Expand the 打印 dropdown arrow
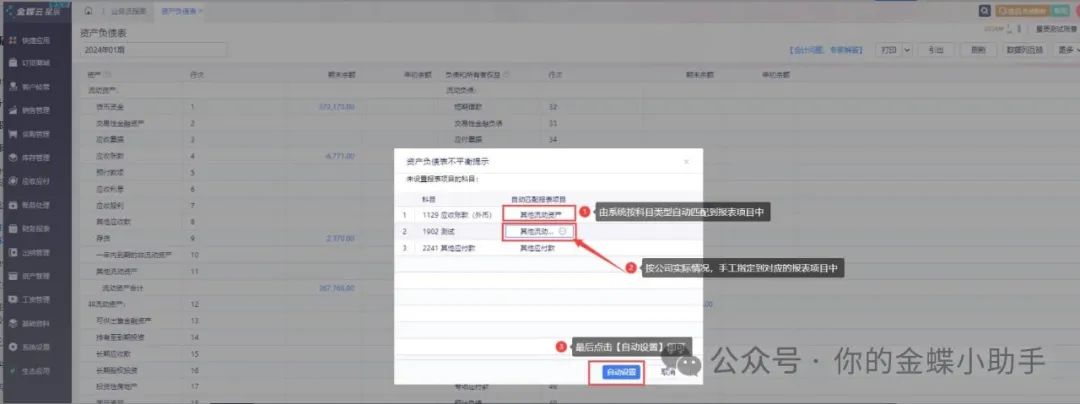The height and width of the screenshot is (404, 1080). (x=907, y=49)
